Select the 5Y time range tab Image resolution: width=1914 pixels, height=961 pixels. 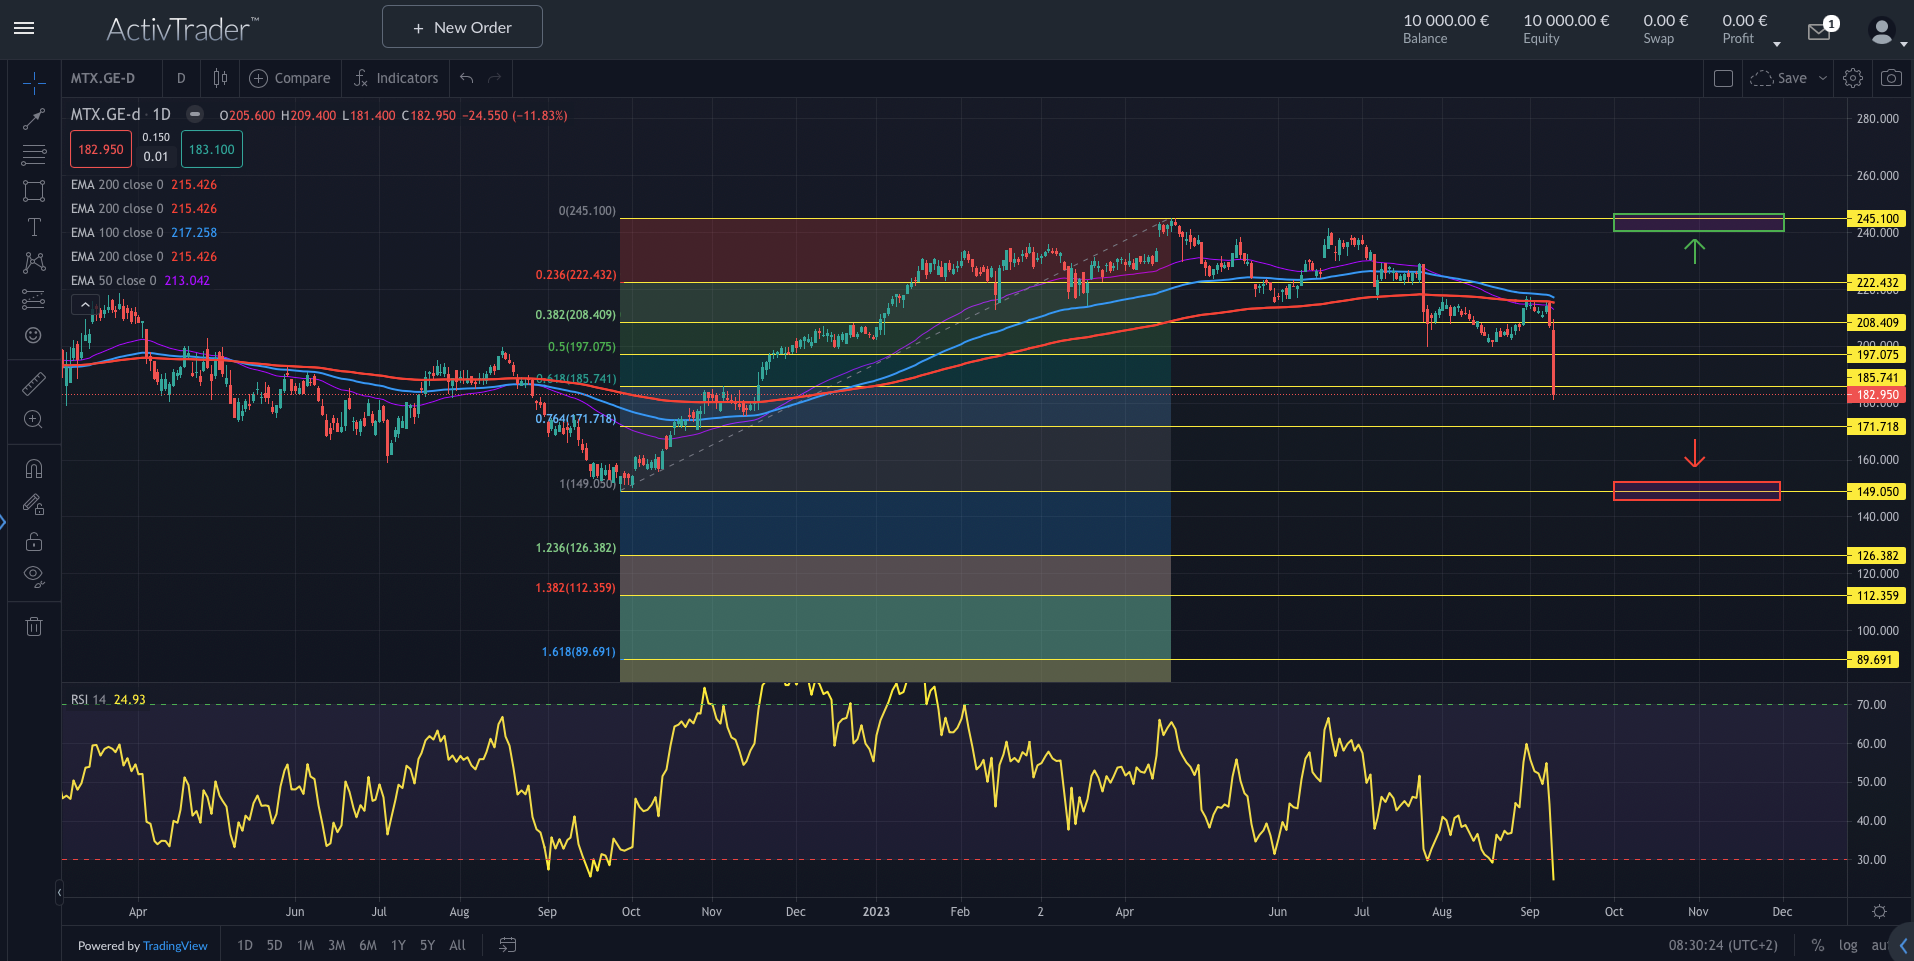tap(427, 945)
